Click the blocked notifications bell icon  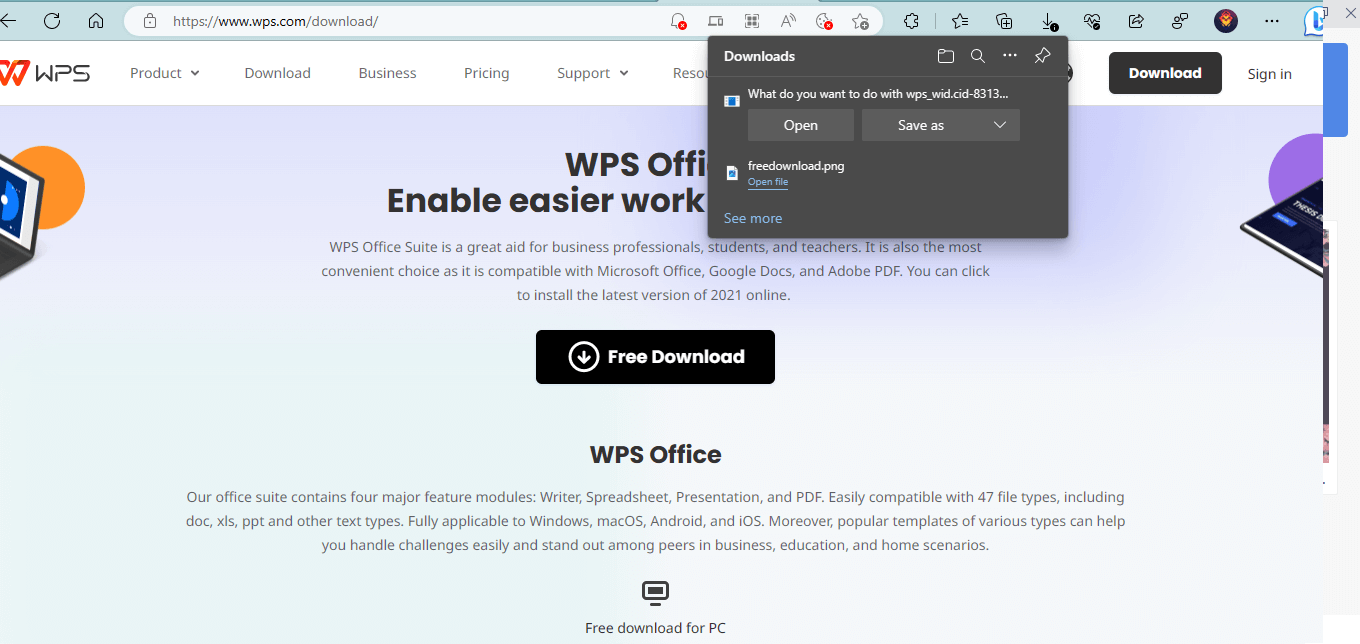coord(678,21)
